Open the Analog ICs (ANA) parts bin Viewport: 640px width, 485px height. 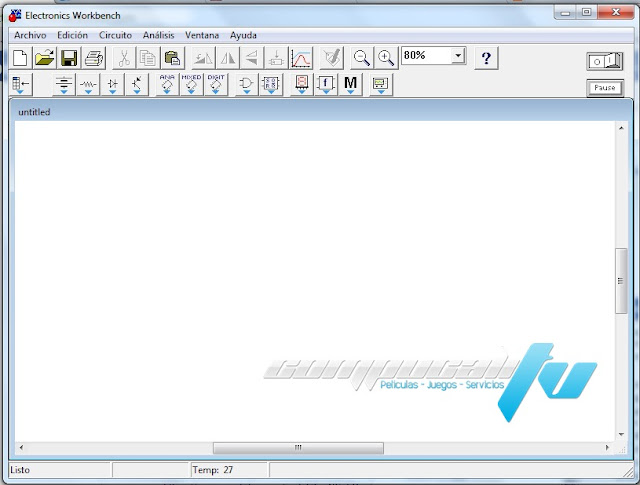coord(167,85)
